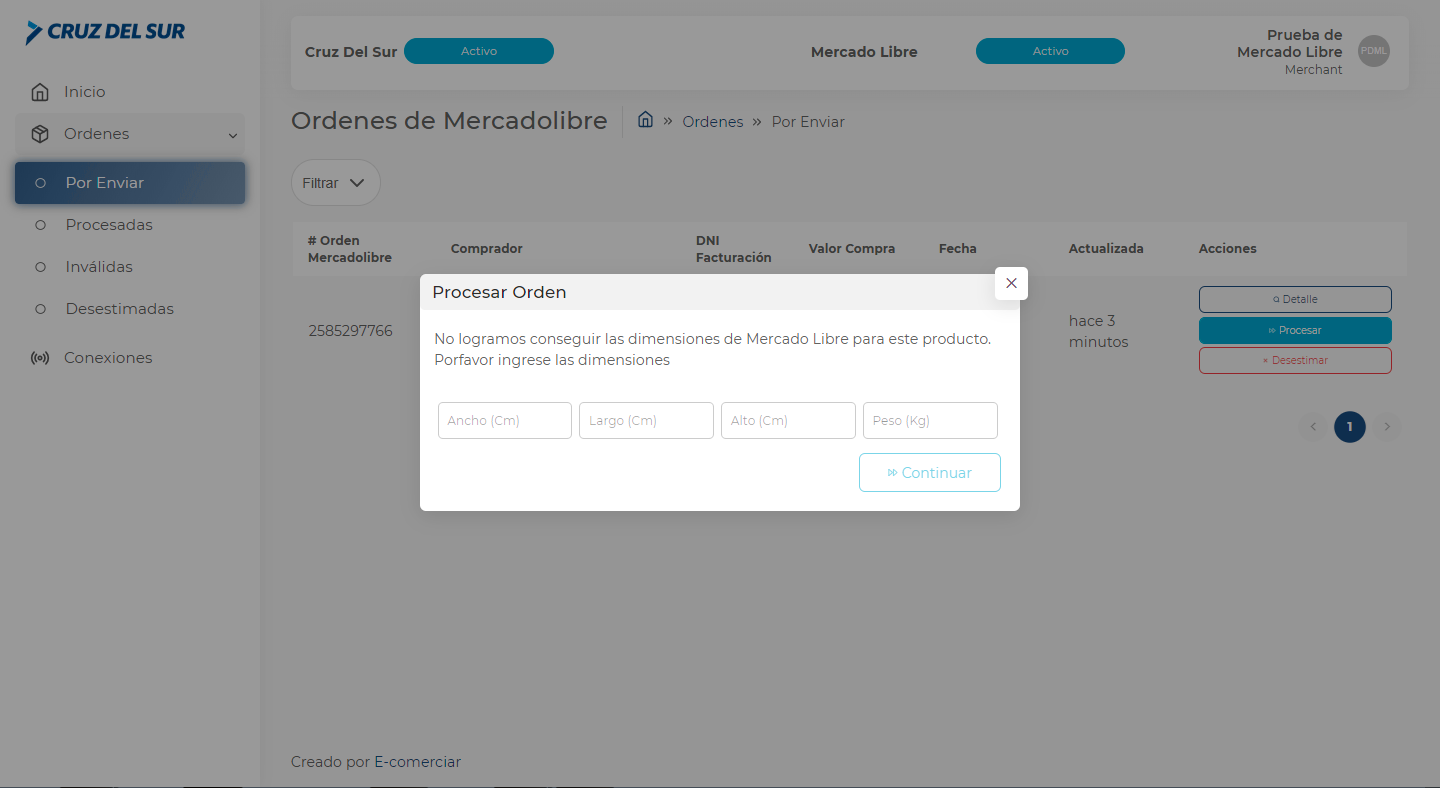Focus the Ancho (Cm) input field

coord(505,421)
